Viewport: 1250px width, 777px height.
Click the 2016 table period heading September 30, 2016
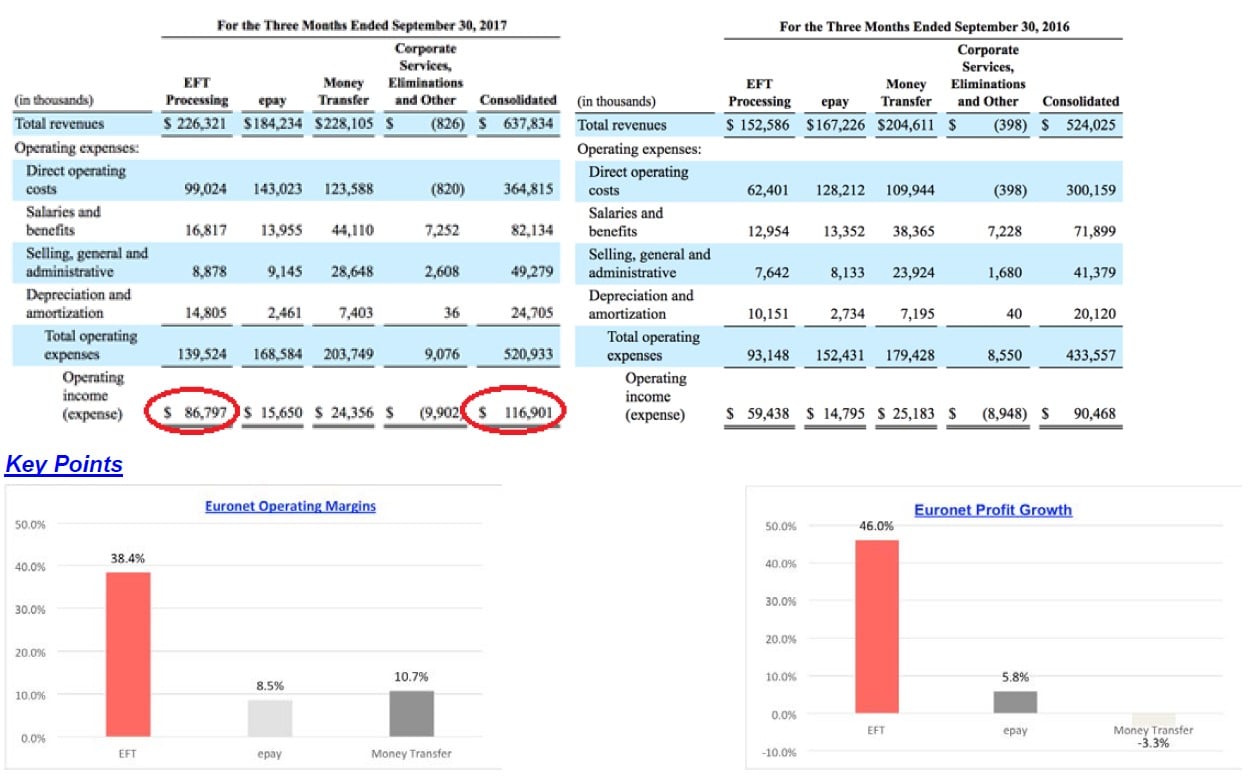pos(922,27)
